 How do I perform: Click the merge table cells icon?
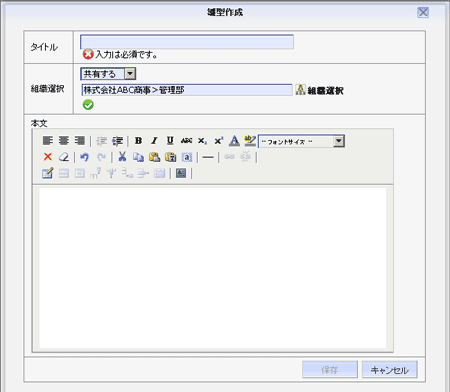tap(160, 173)
